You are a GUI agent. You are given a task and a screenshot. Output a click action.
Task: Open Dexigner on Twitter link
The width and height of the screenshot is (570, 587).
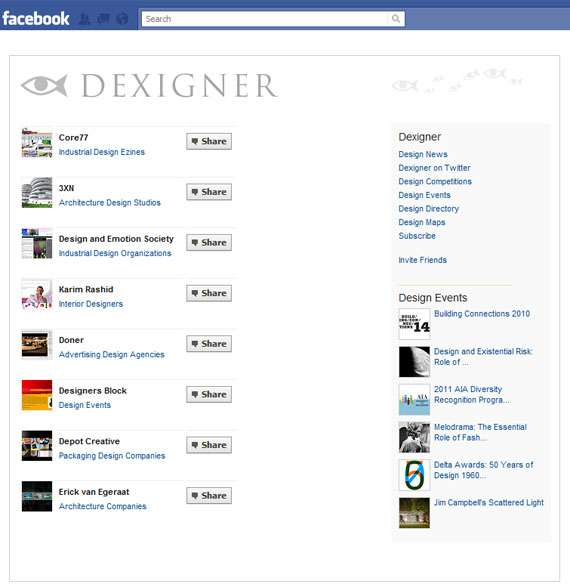point(435,168)
